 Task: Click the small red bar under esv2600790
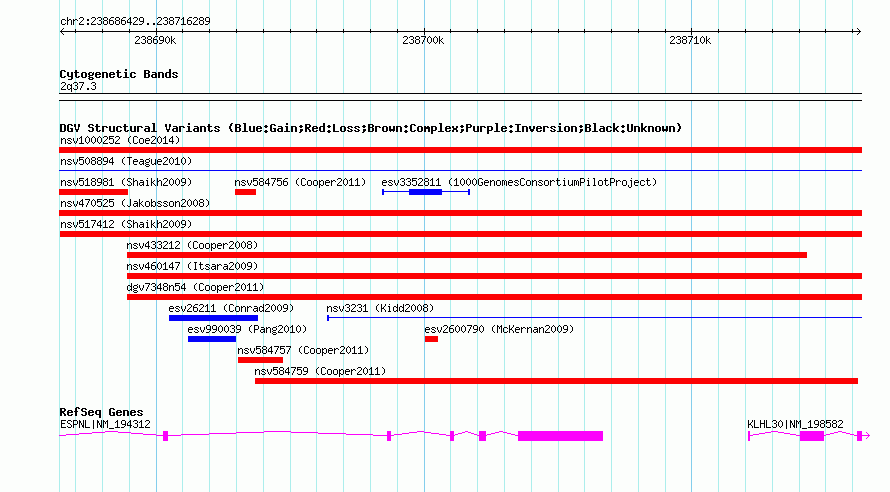[431, 339]
